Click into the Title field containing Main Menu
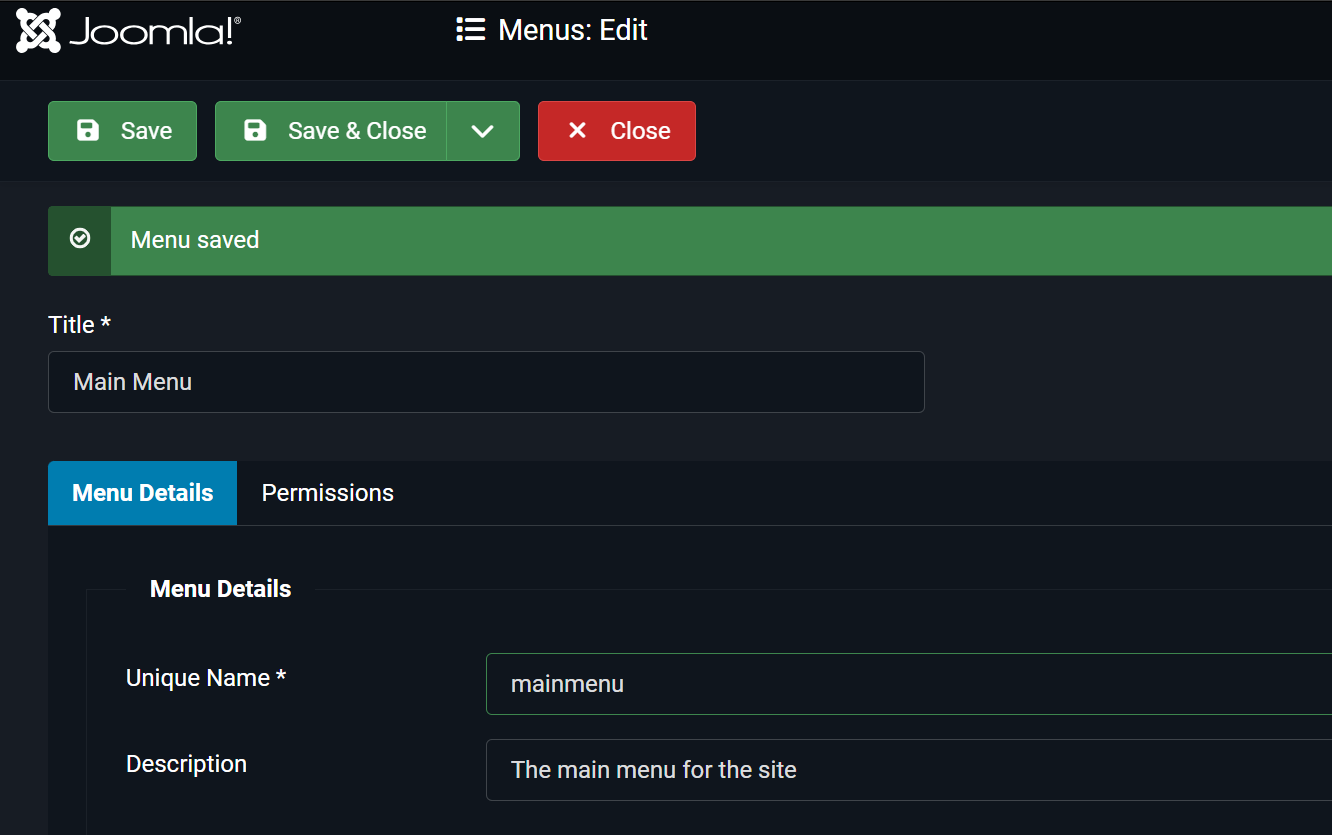This screenshot has height=835, width=1332. (x=486, y=382)
